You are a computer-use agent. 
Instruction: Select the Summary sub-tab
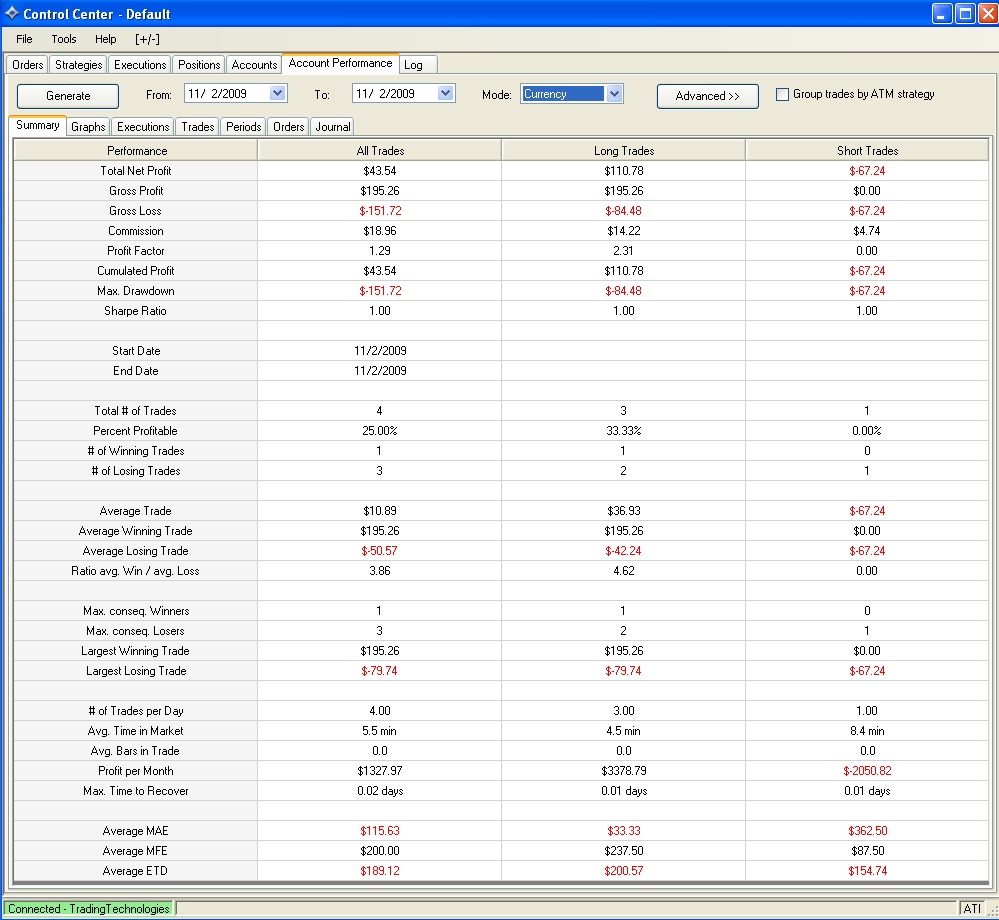point(38,125)
